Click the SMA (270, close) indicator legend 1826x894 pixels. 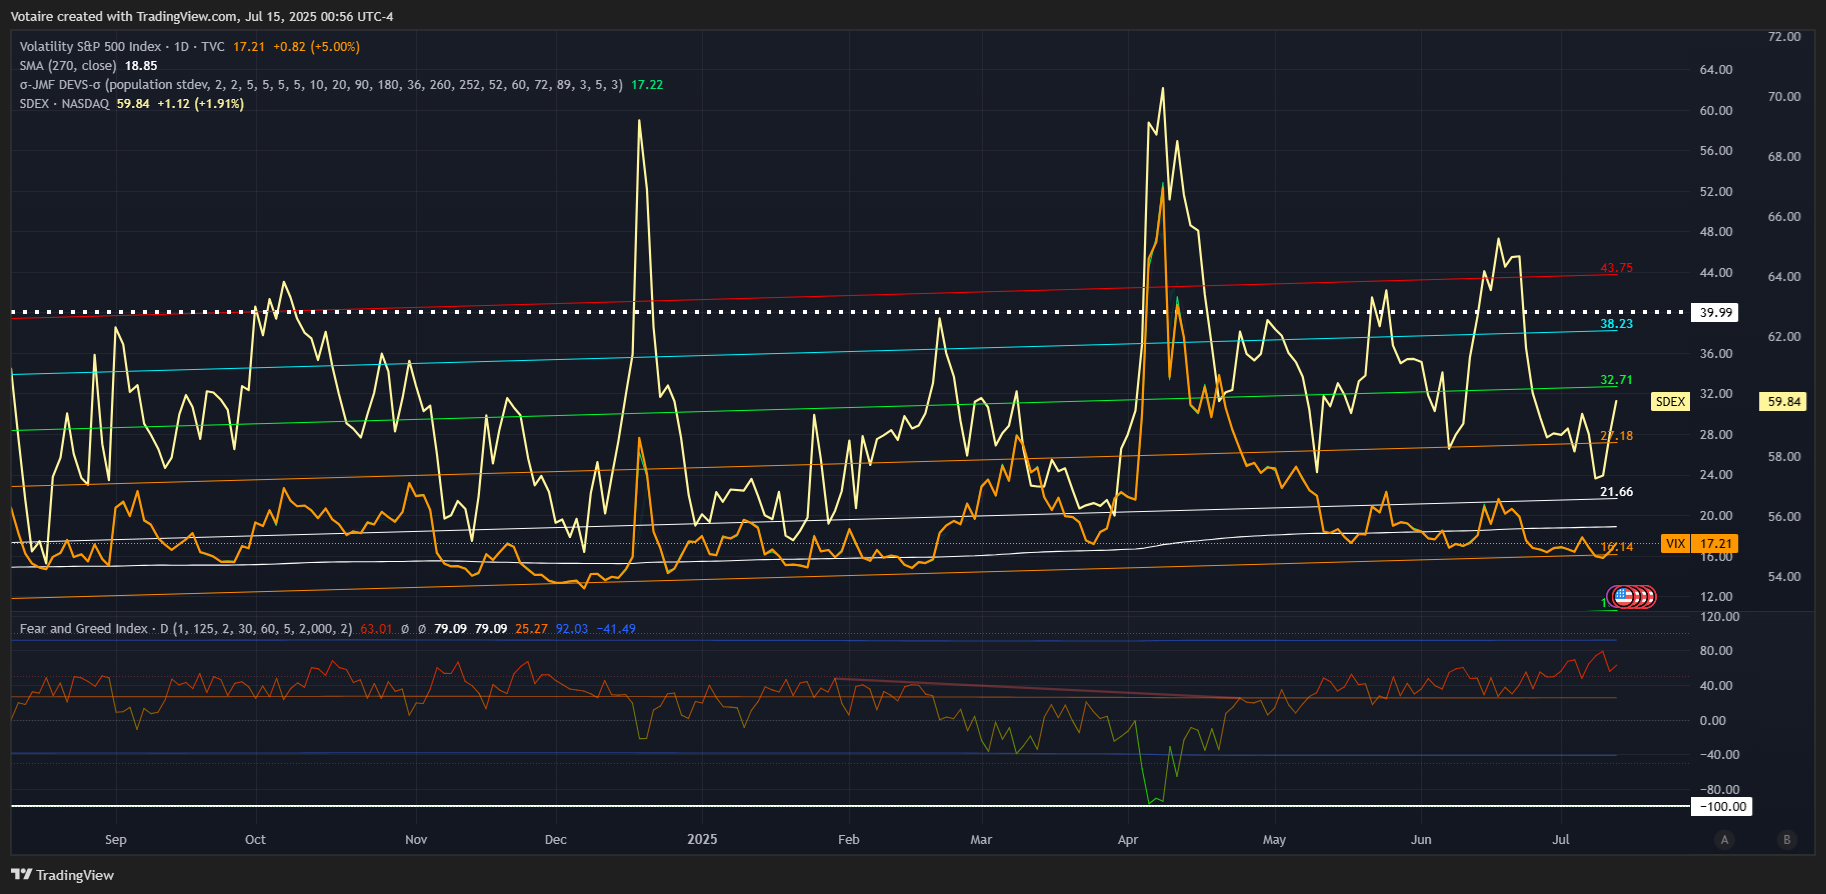pyautogui.click(x=68, y=66)
